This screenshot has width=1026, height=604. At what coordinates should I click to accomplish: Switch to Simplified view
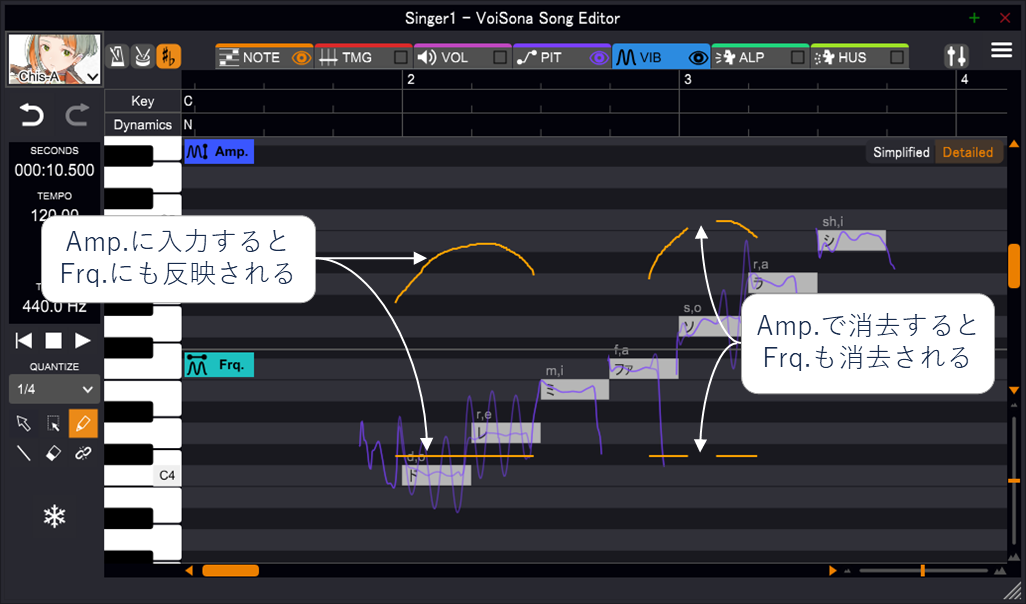click(x=901, y=152)
